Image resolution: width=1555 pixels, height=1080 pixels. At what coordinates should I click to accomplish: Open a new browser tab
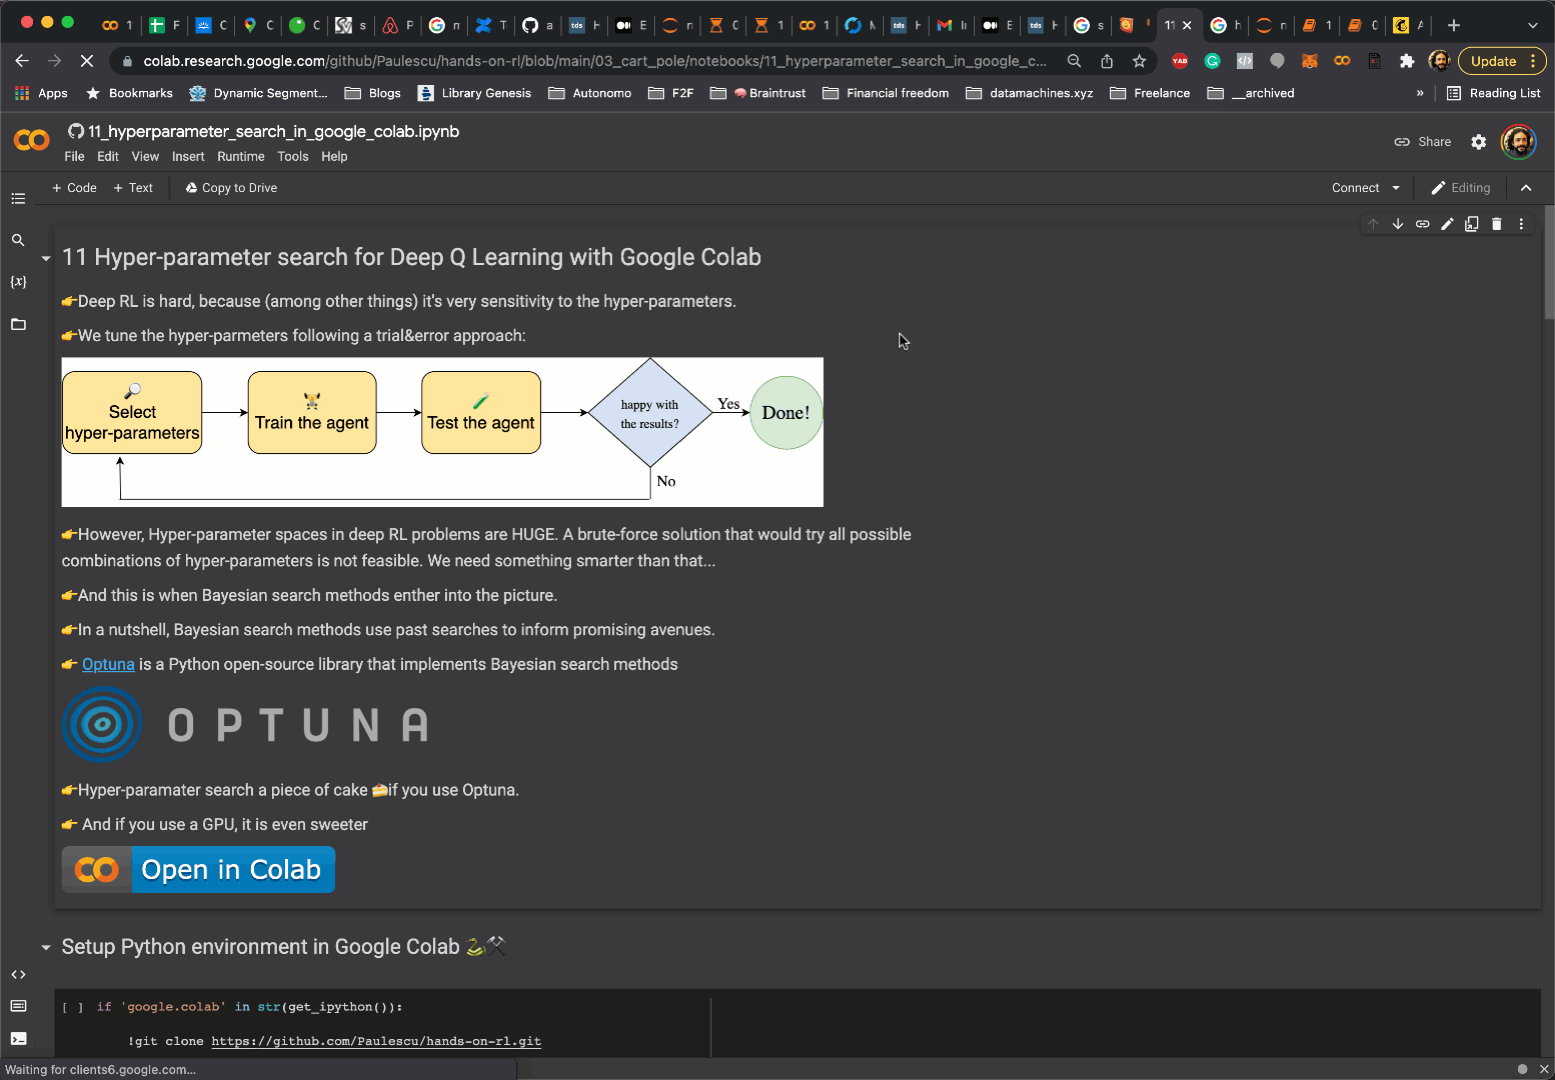[1454, 25]
